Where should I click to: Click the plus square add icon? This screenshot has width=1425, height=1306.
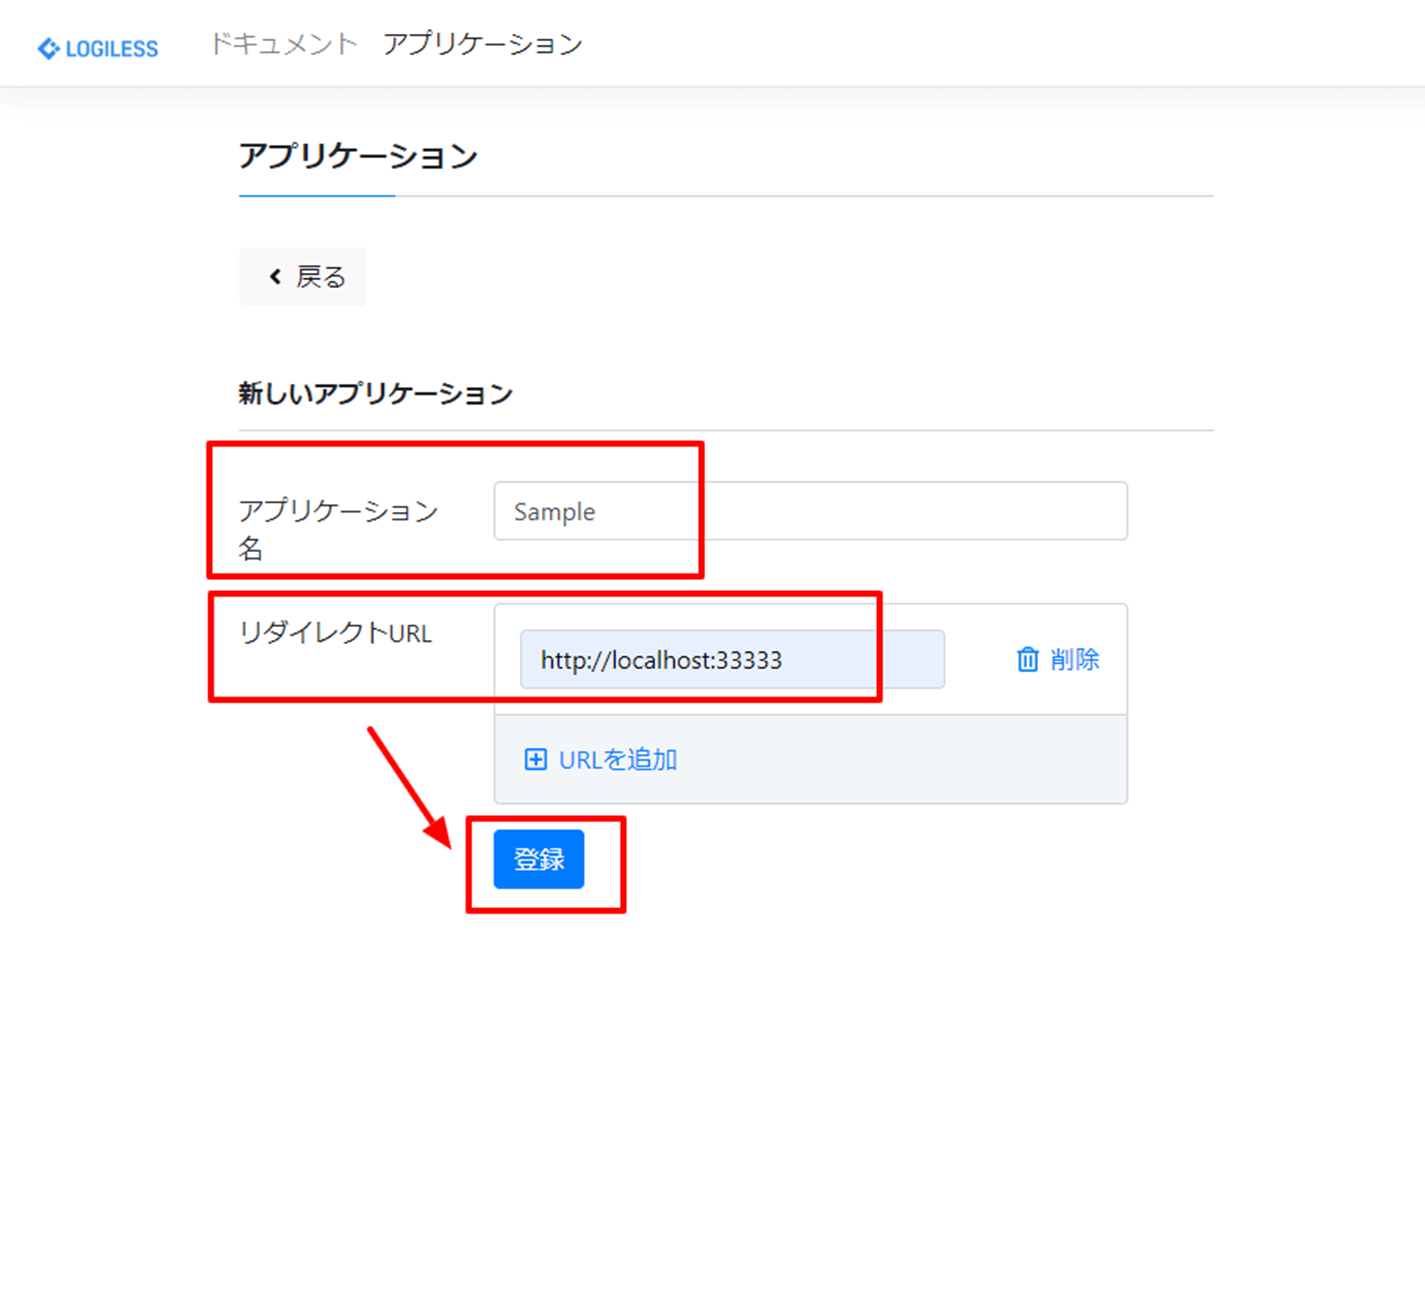point(536,759)
